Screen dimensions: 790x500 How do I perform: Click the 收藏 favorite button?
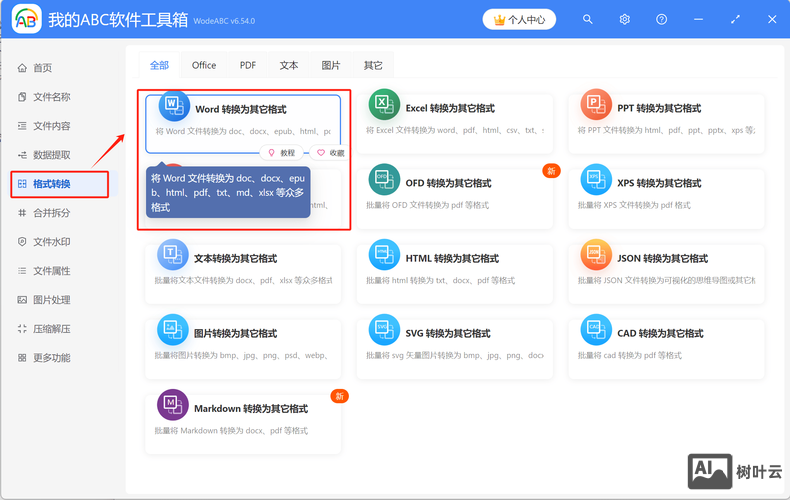[x=331, y=153]
